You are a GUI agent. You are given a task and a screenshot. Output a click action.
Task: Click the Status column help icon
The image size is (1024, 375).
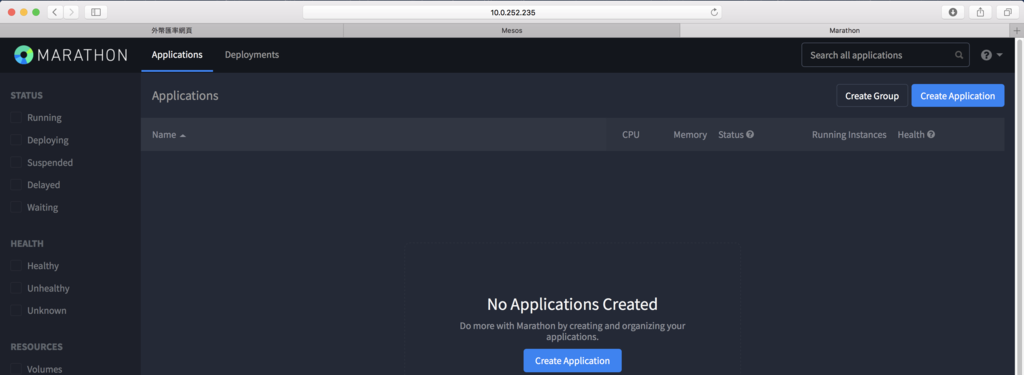[750, 135]
